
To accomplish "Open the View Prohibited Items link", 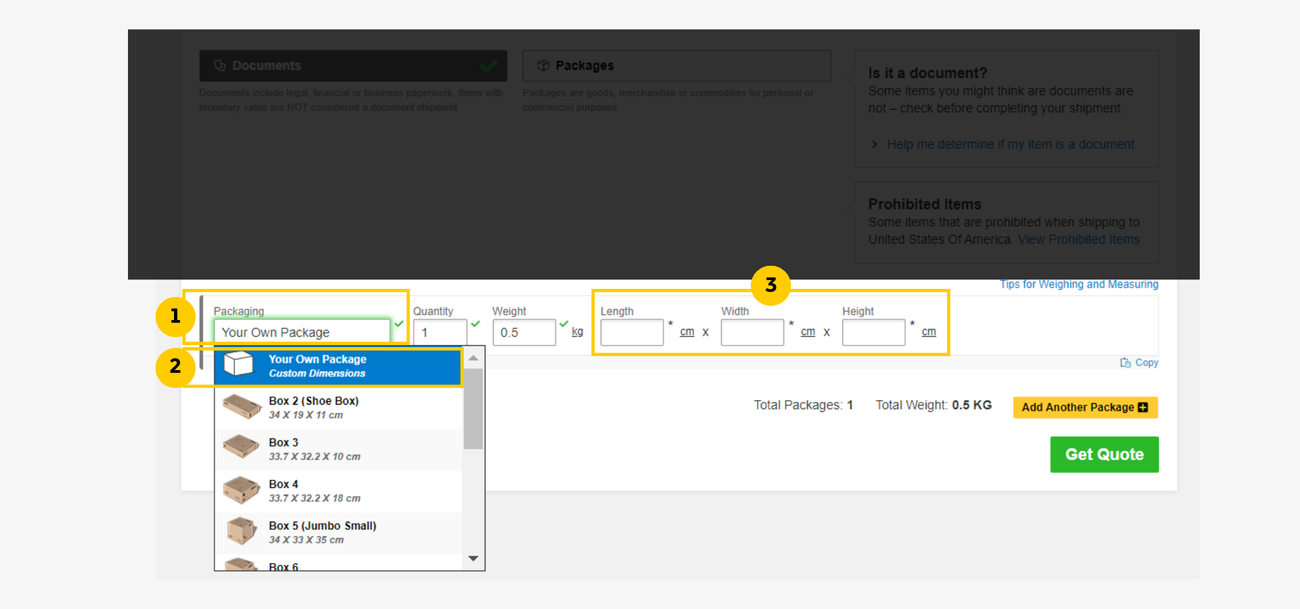I will 1079,239.
